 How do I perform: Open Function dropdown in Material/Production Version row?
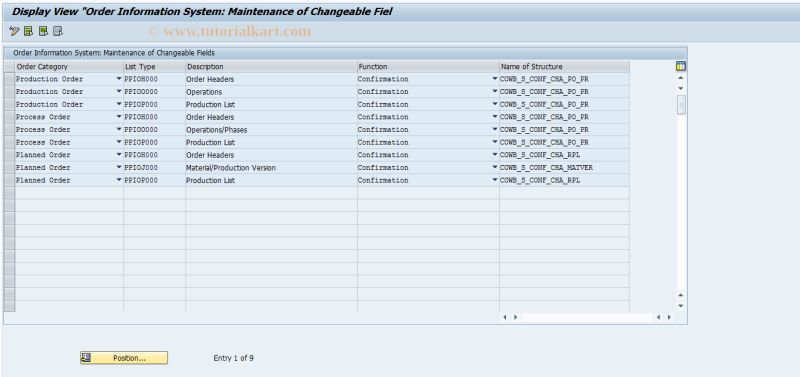[494, 167]
